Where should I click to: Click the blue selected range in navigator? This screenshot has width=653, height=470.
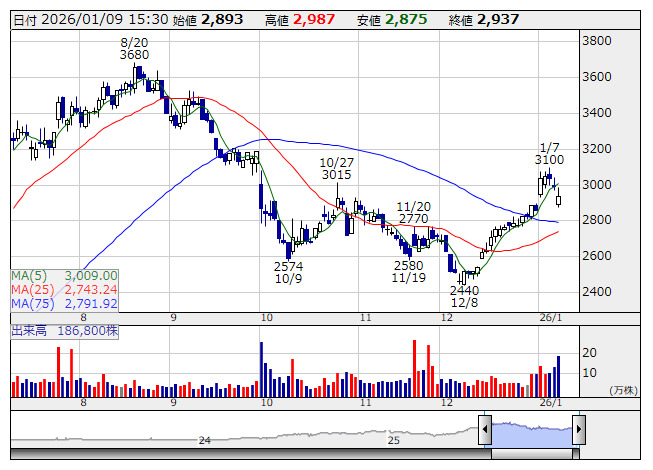[x=531, y=432]
